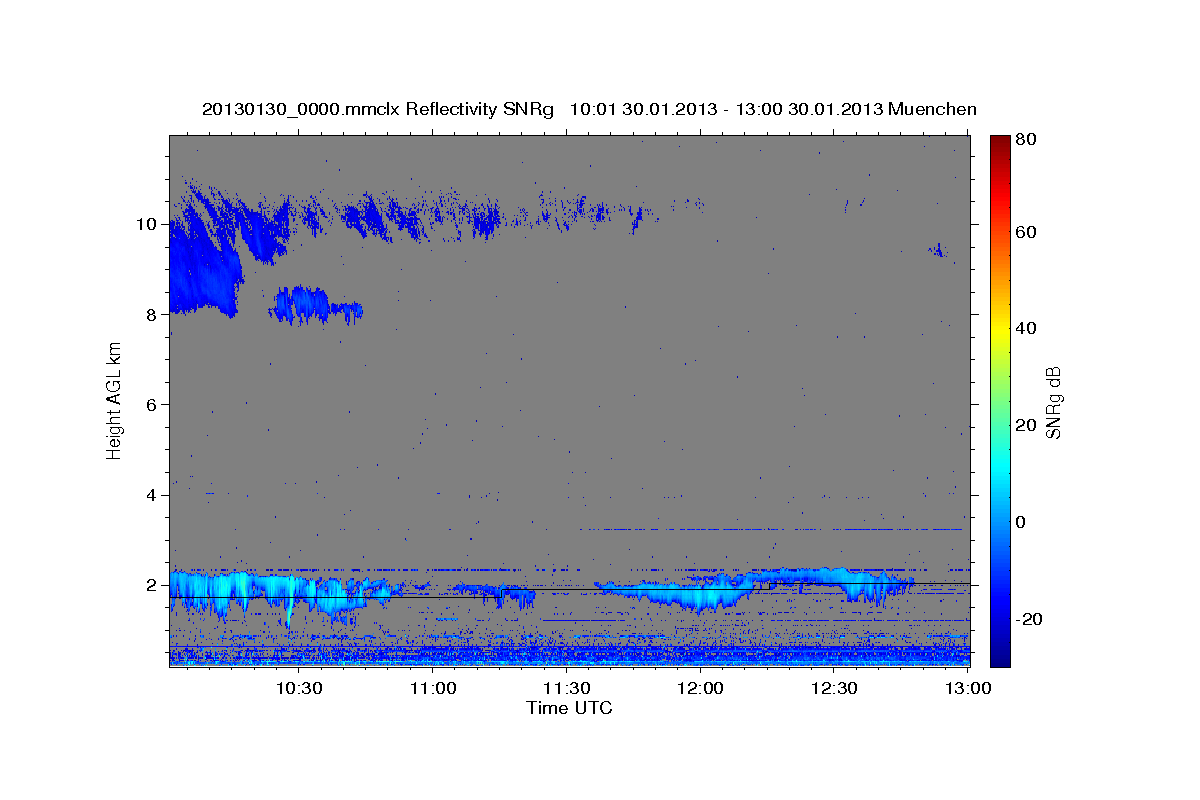Click the height tick label 4
This screenshot has width=1200, height=800.
pyautogui.click(x=152, y=495)
